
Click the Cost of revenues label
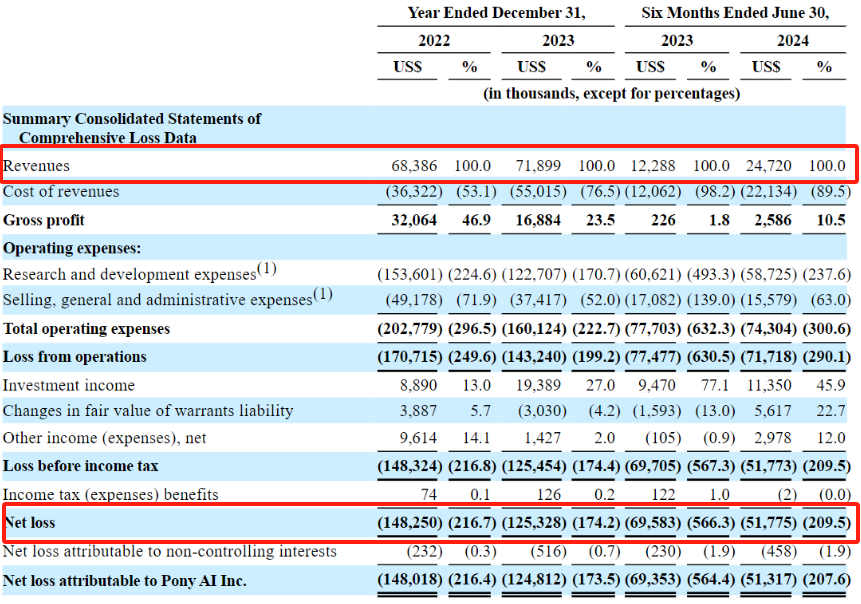click(61, 192)
